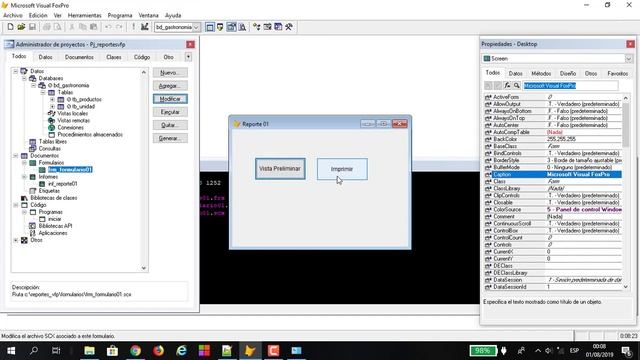Click the function (fx) button in Propiedades

pos(507,85)
